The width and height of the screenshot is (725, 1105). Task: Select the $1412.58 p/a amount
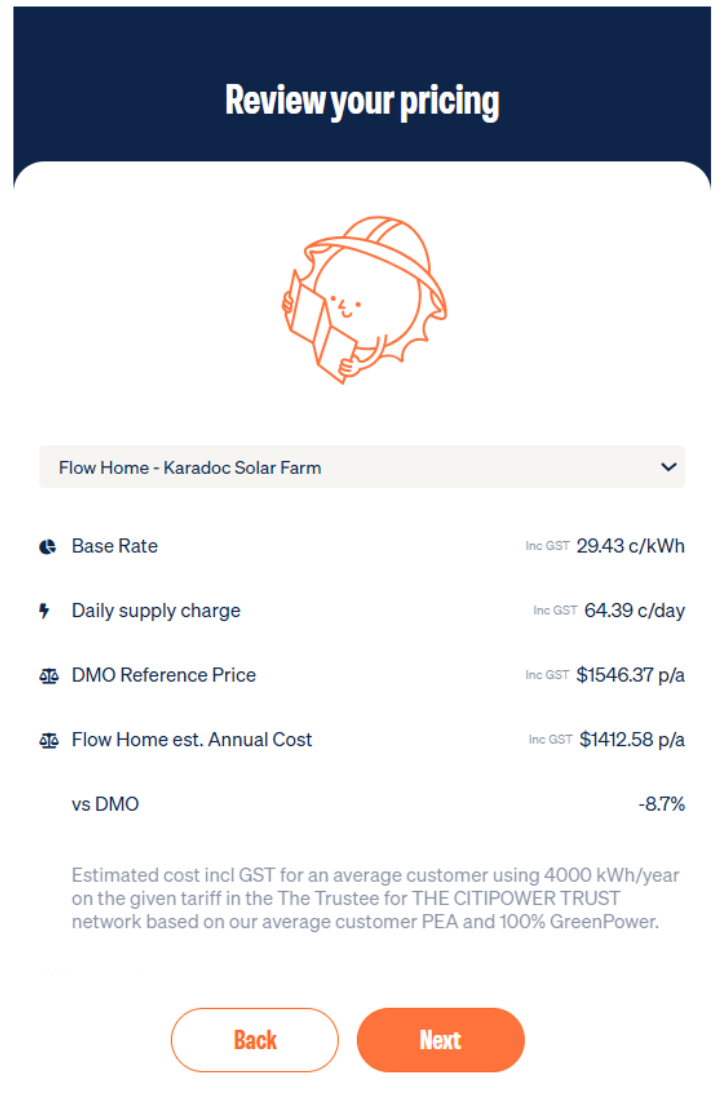point(632,740)
